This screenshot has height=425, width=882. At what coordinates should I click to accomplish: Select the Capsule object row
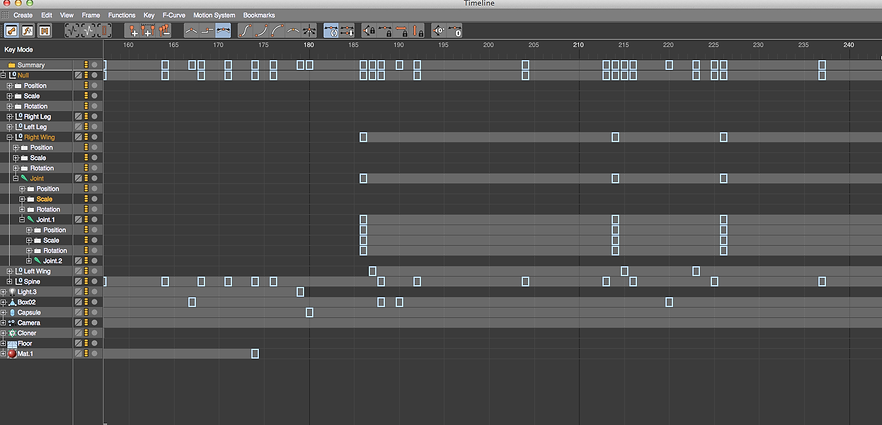click(x=29, y=313)
